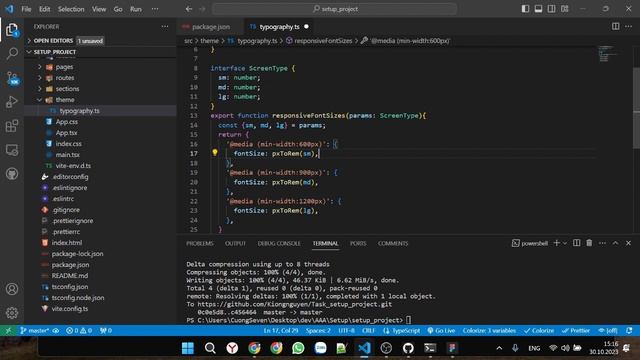640x360 pixels.
Task: Click the master branch in status bar
Action: (x=35, y=330)
